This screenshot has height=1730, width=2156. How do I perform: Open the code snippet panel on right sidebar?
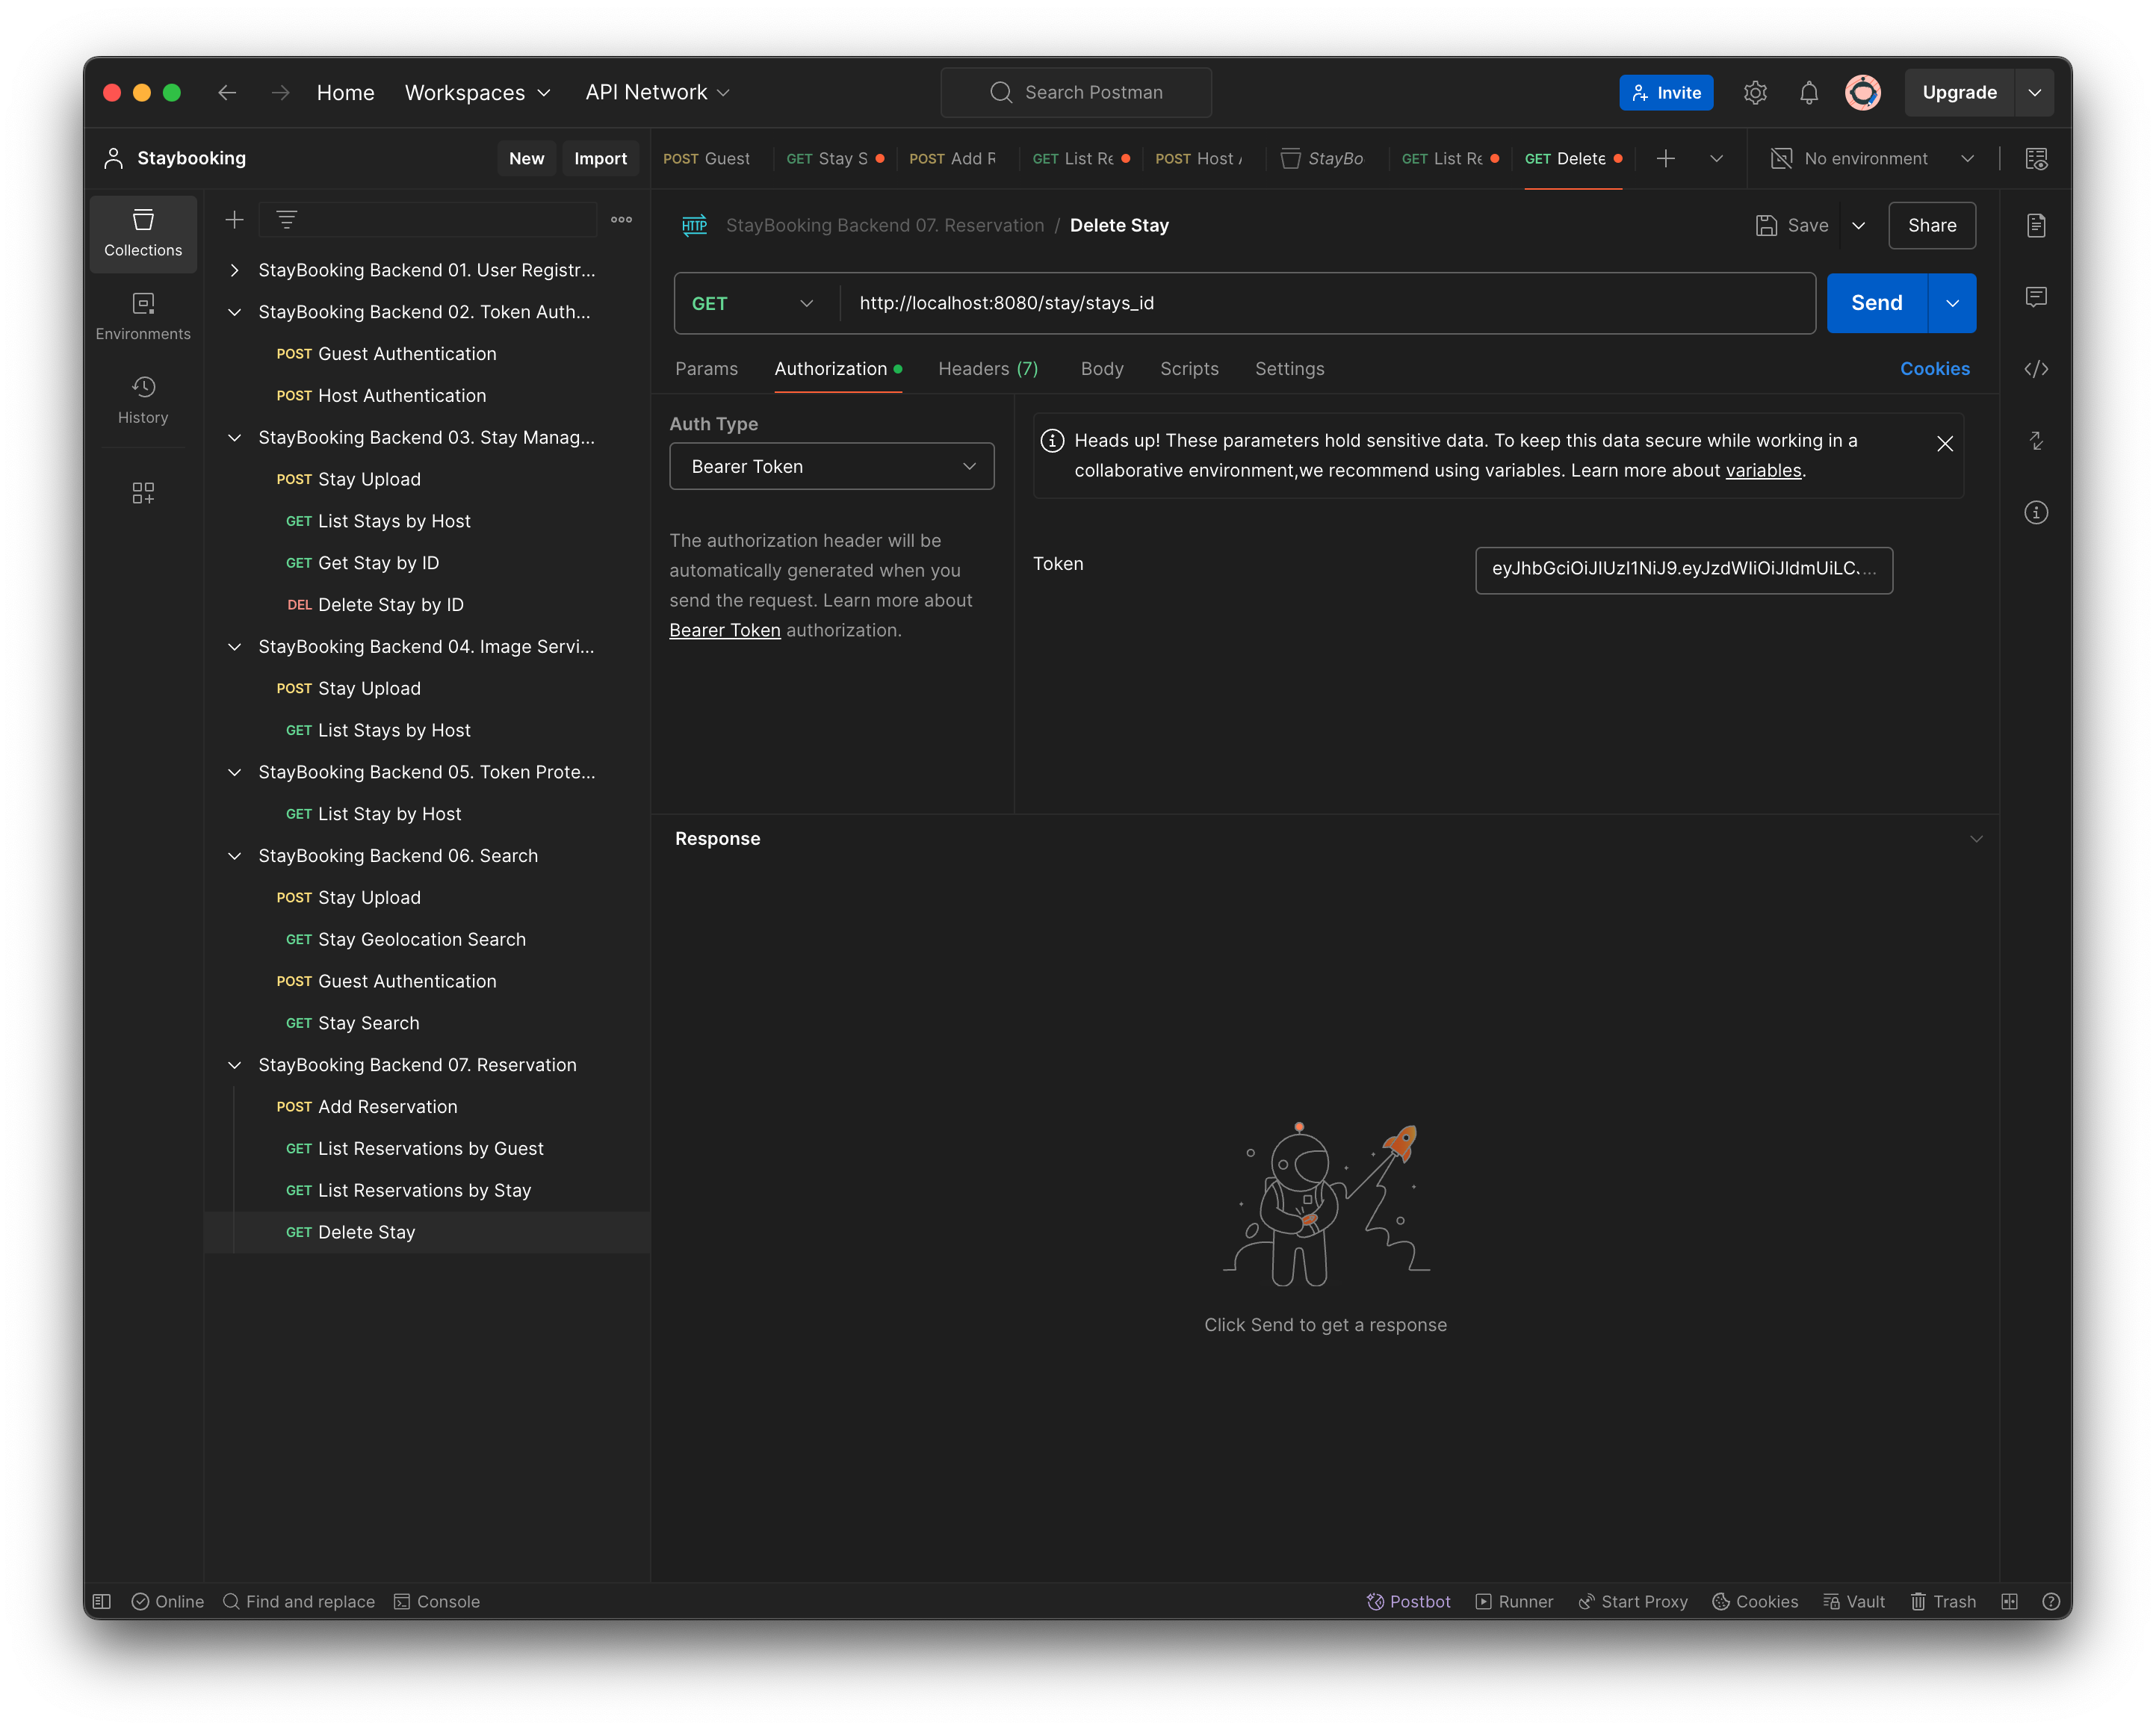tap(2036, 368)
